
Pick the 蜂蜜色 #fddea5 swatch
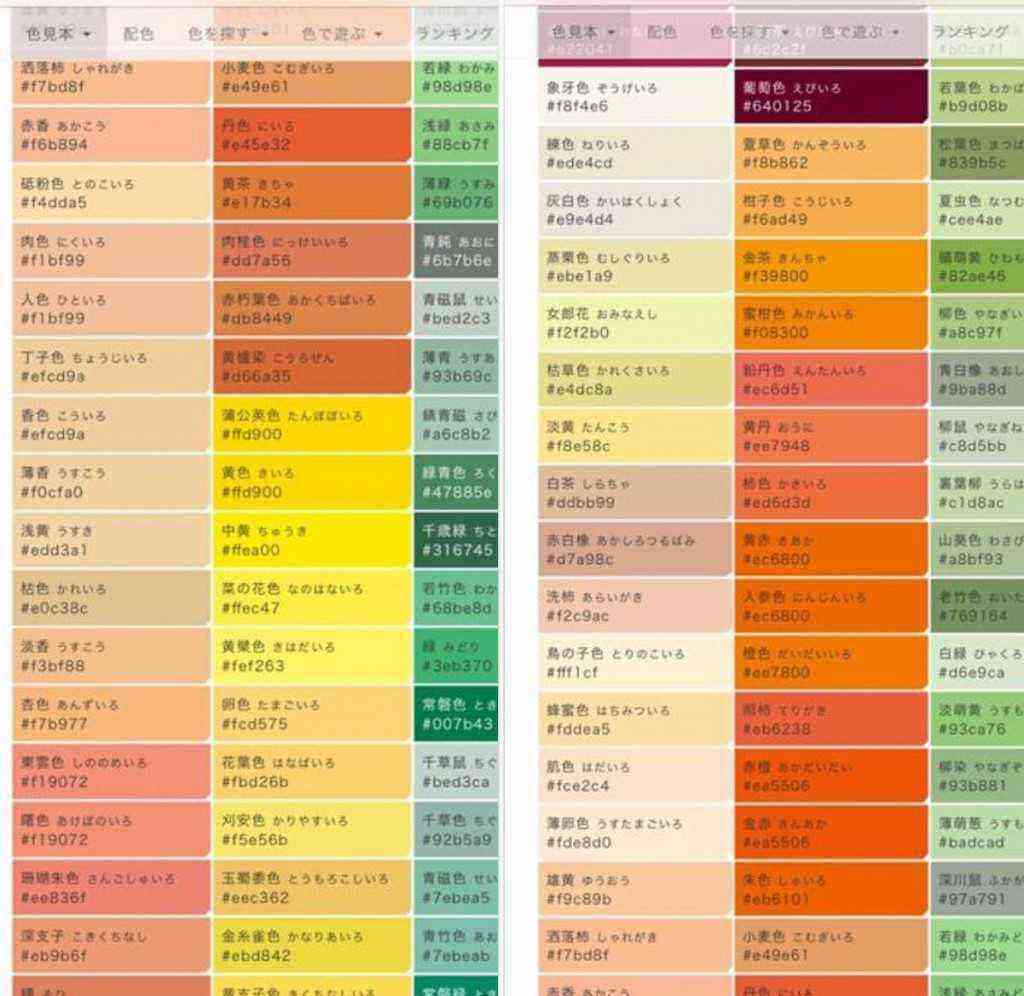(635, 720)
